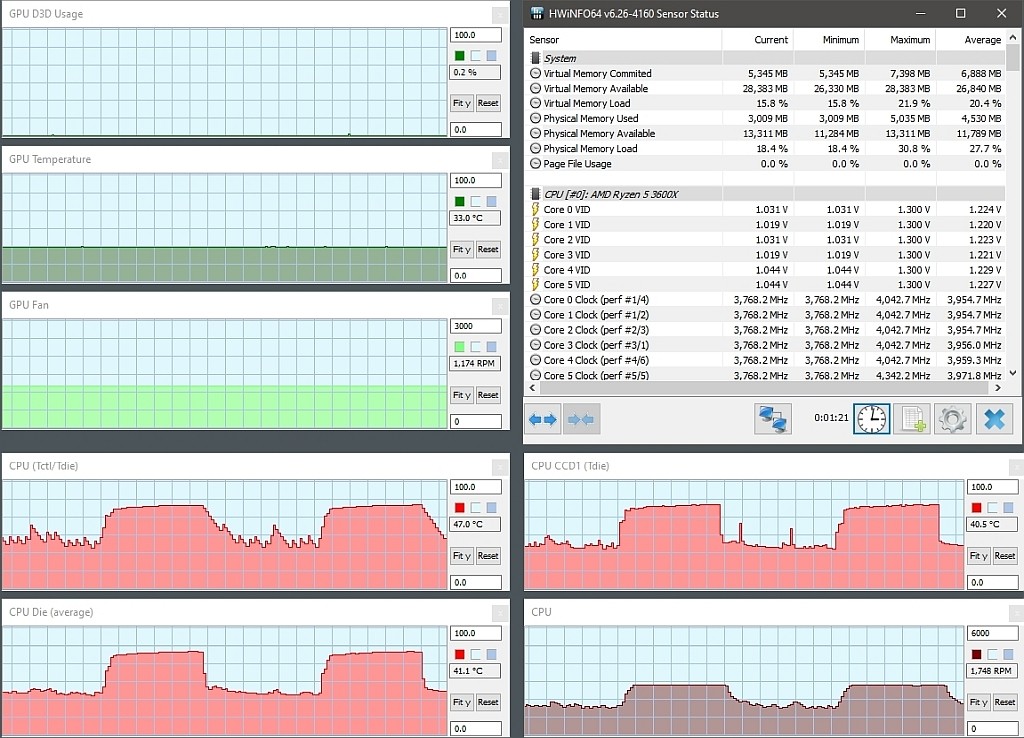Click Fit y in GPU Fan graph
The width and height of the screenshot is (1024, 738).
pyautogui.click(x=462, y=395)
